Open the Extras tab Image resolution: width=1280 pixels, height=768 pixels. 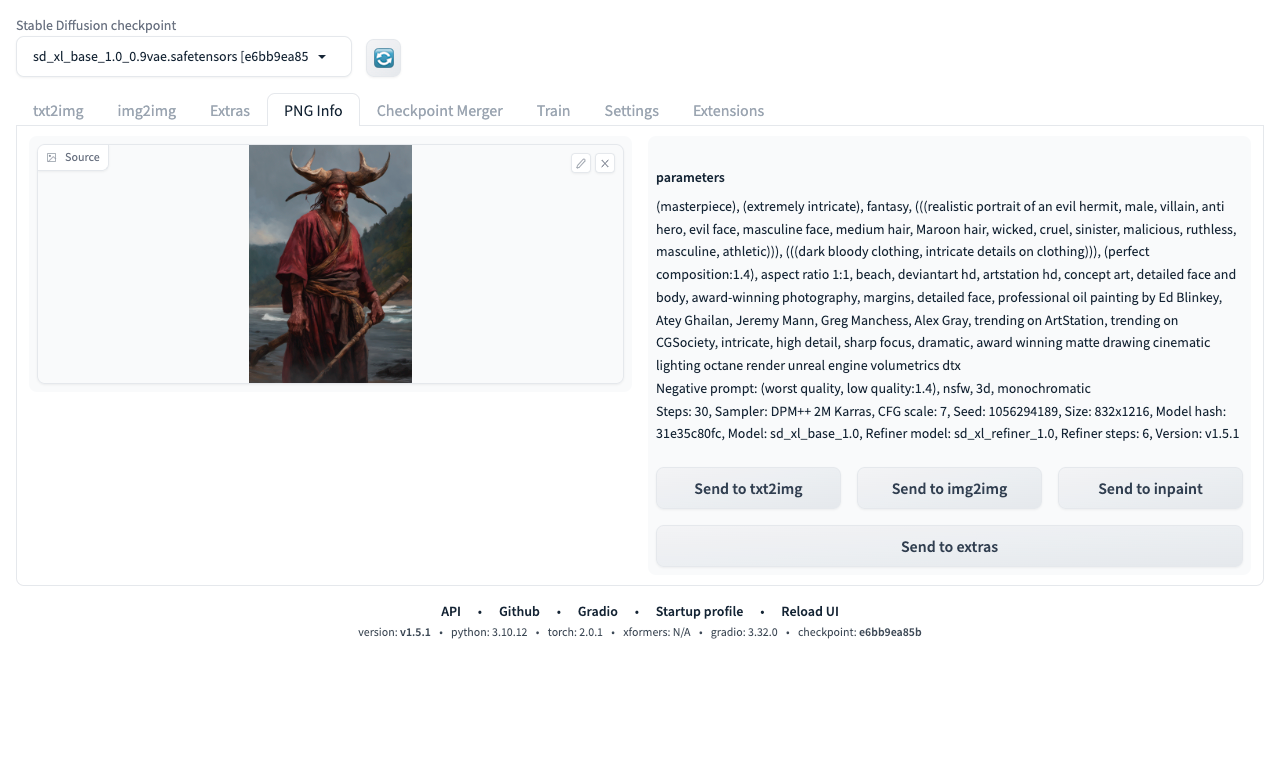pos(230,110)
